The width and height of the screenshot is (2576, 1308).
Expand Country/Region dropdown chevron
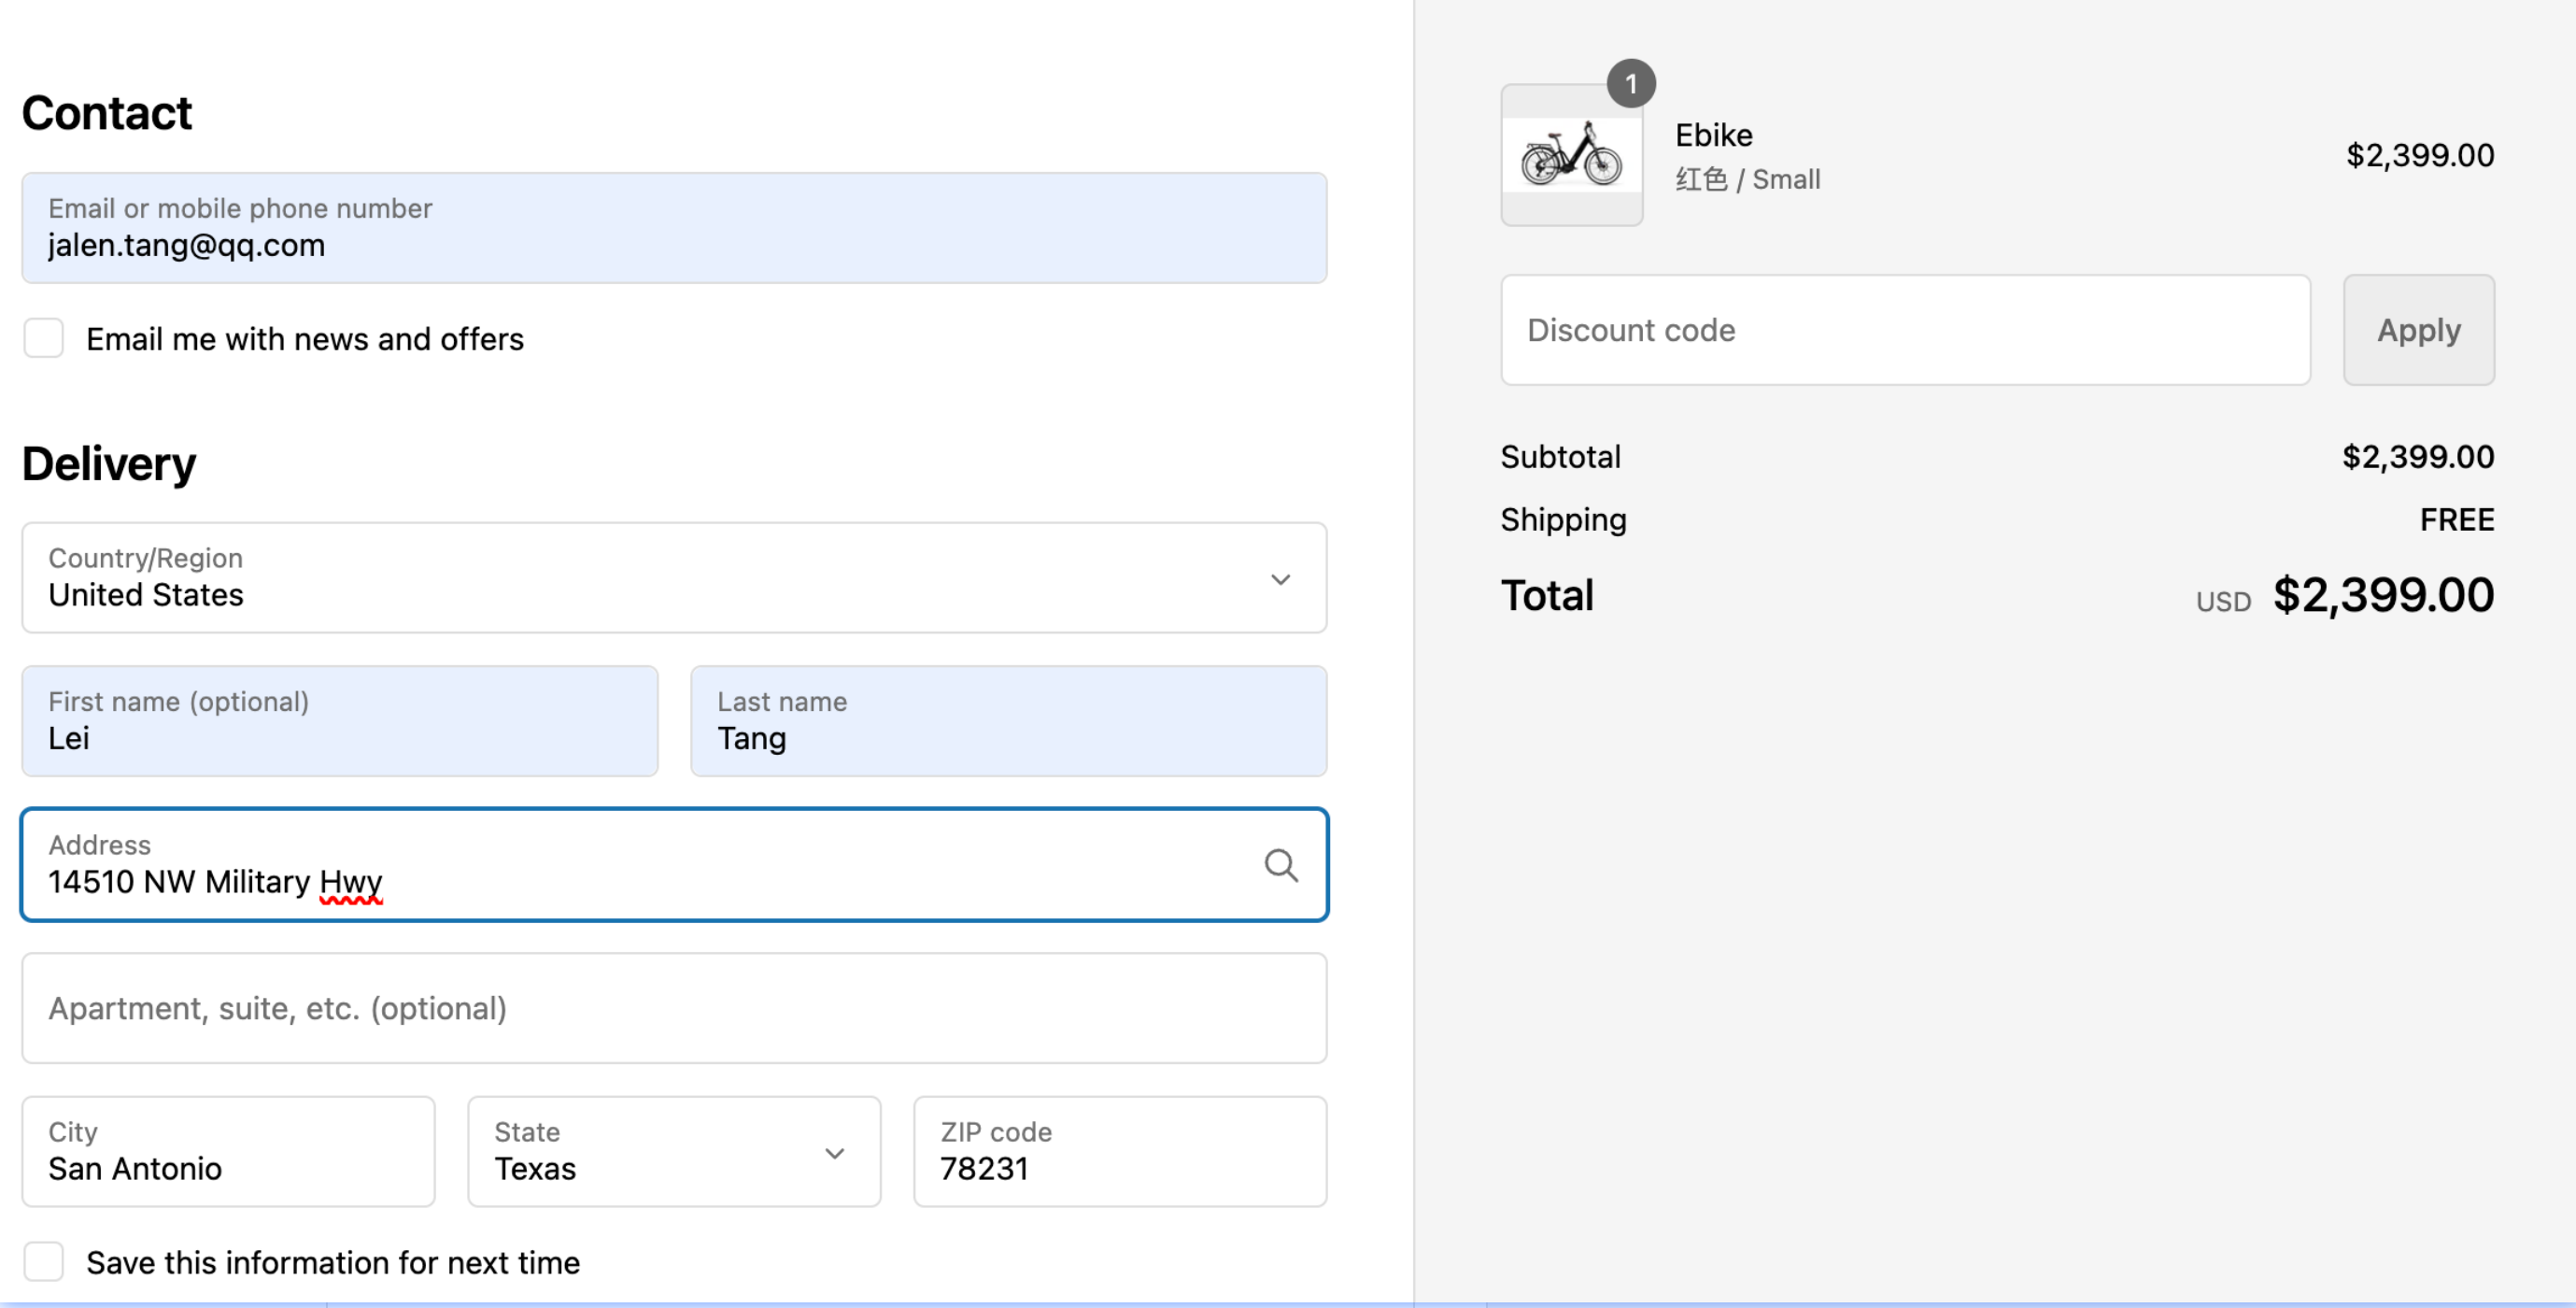1280,579
